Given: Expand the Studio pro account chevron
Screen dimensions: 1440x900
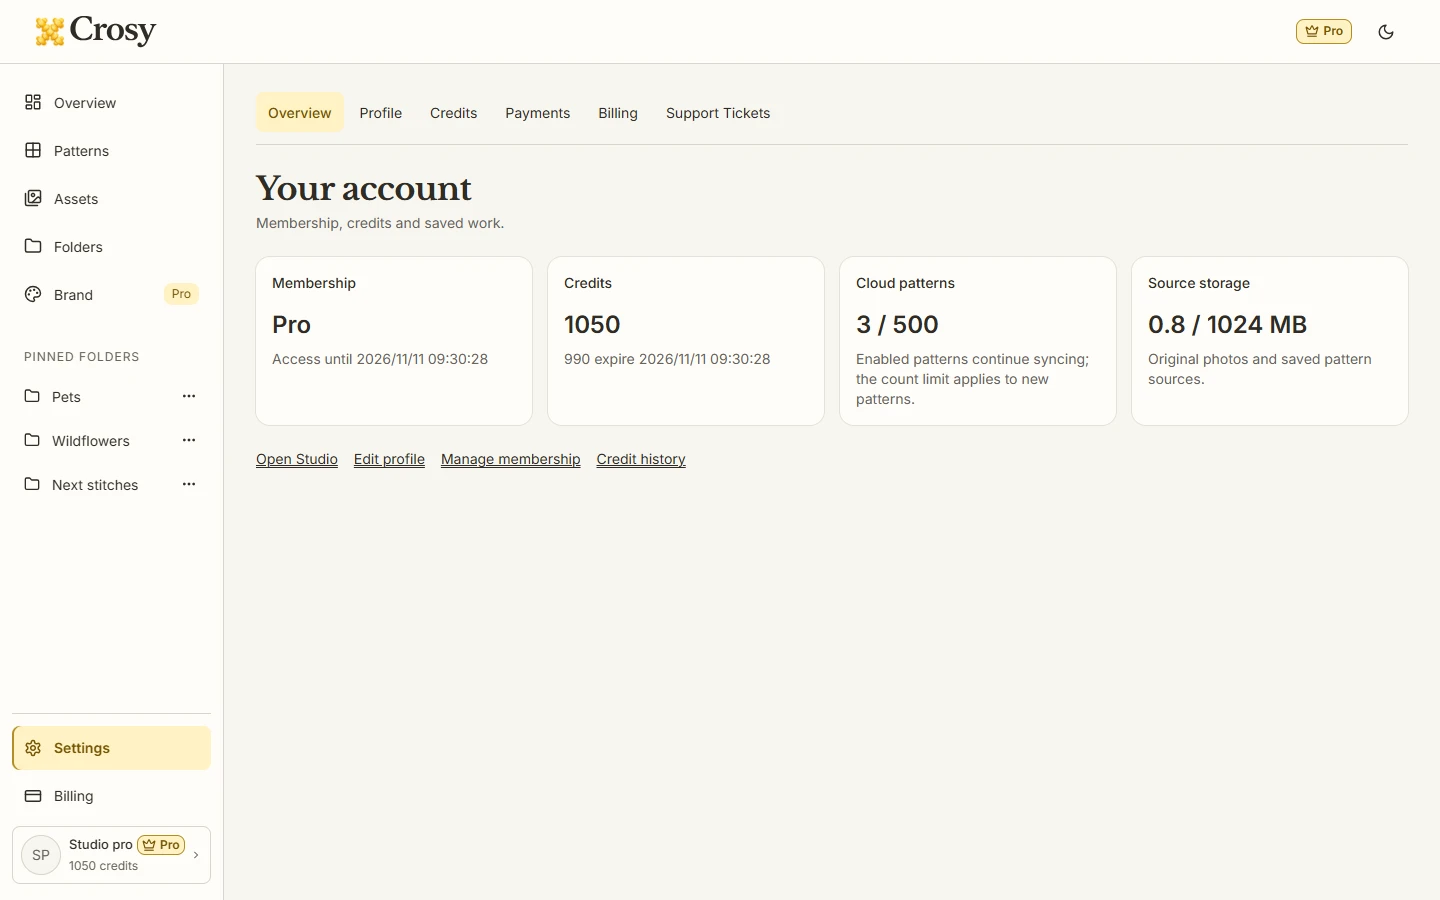Looking at the screenshot, I should pos(196,855).
